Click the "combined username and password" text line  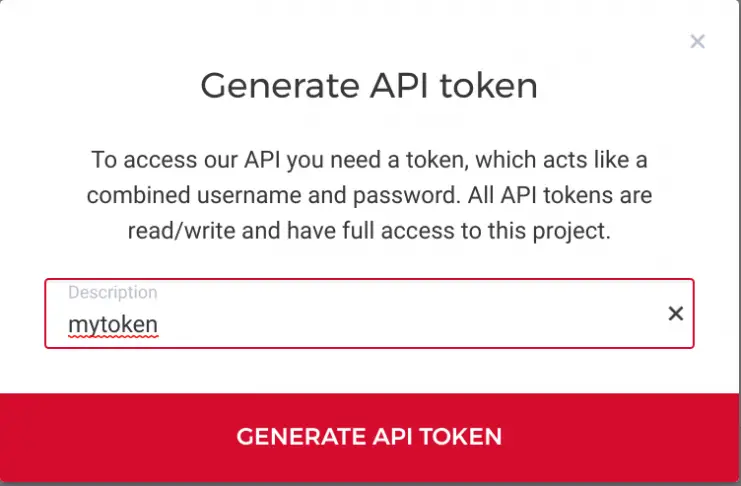click(x=369, y=195)
